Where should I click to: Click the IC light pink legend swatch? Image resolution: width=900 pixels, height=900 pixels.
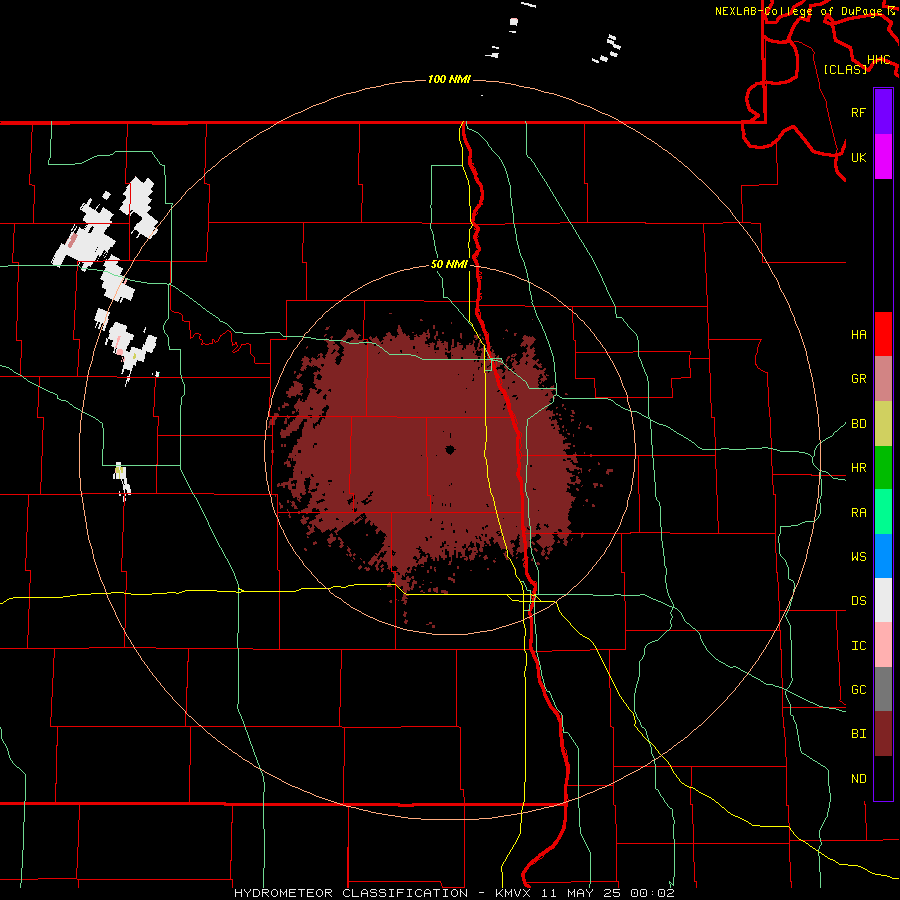click(883, 645)
